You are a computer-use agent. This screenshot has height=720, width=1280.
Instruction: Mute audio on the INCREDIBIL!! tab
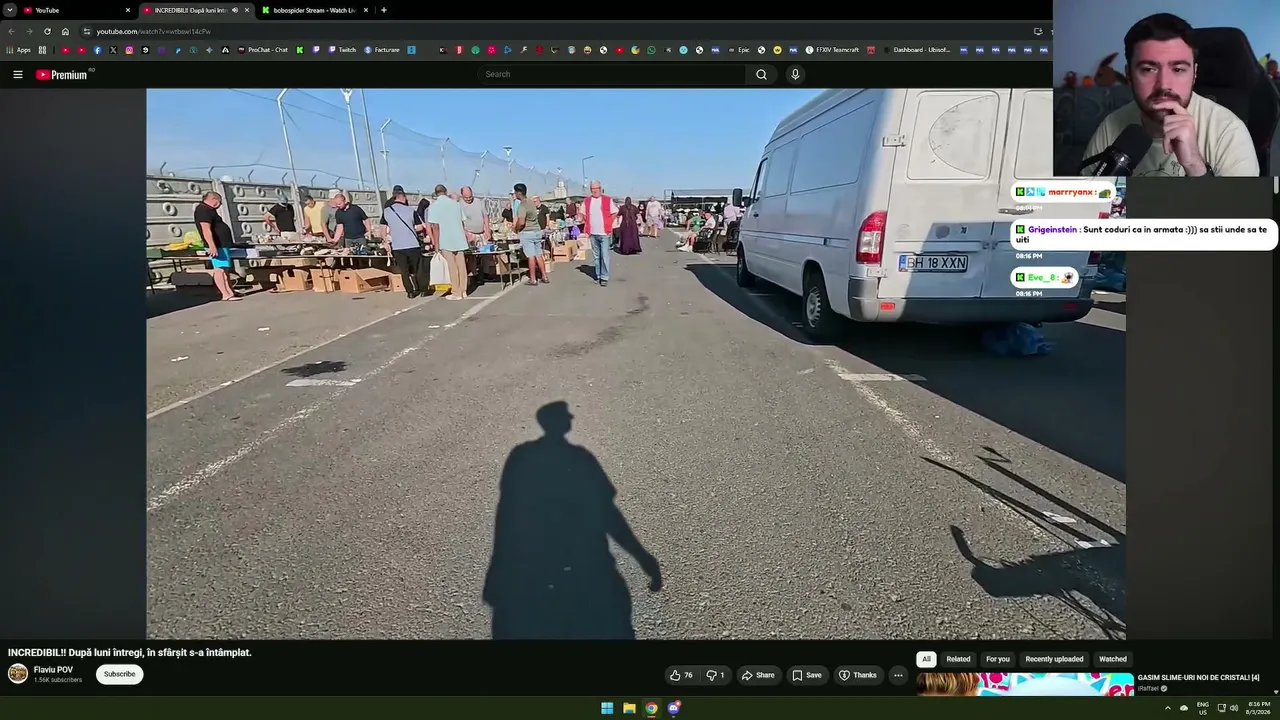235,10
